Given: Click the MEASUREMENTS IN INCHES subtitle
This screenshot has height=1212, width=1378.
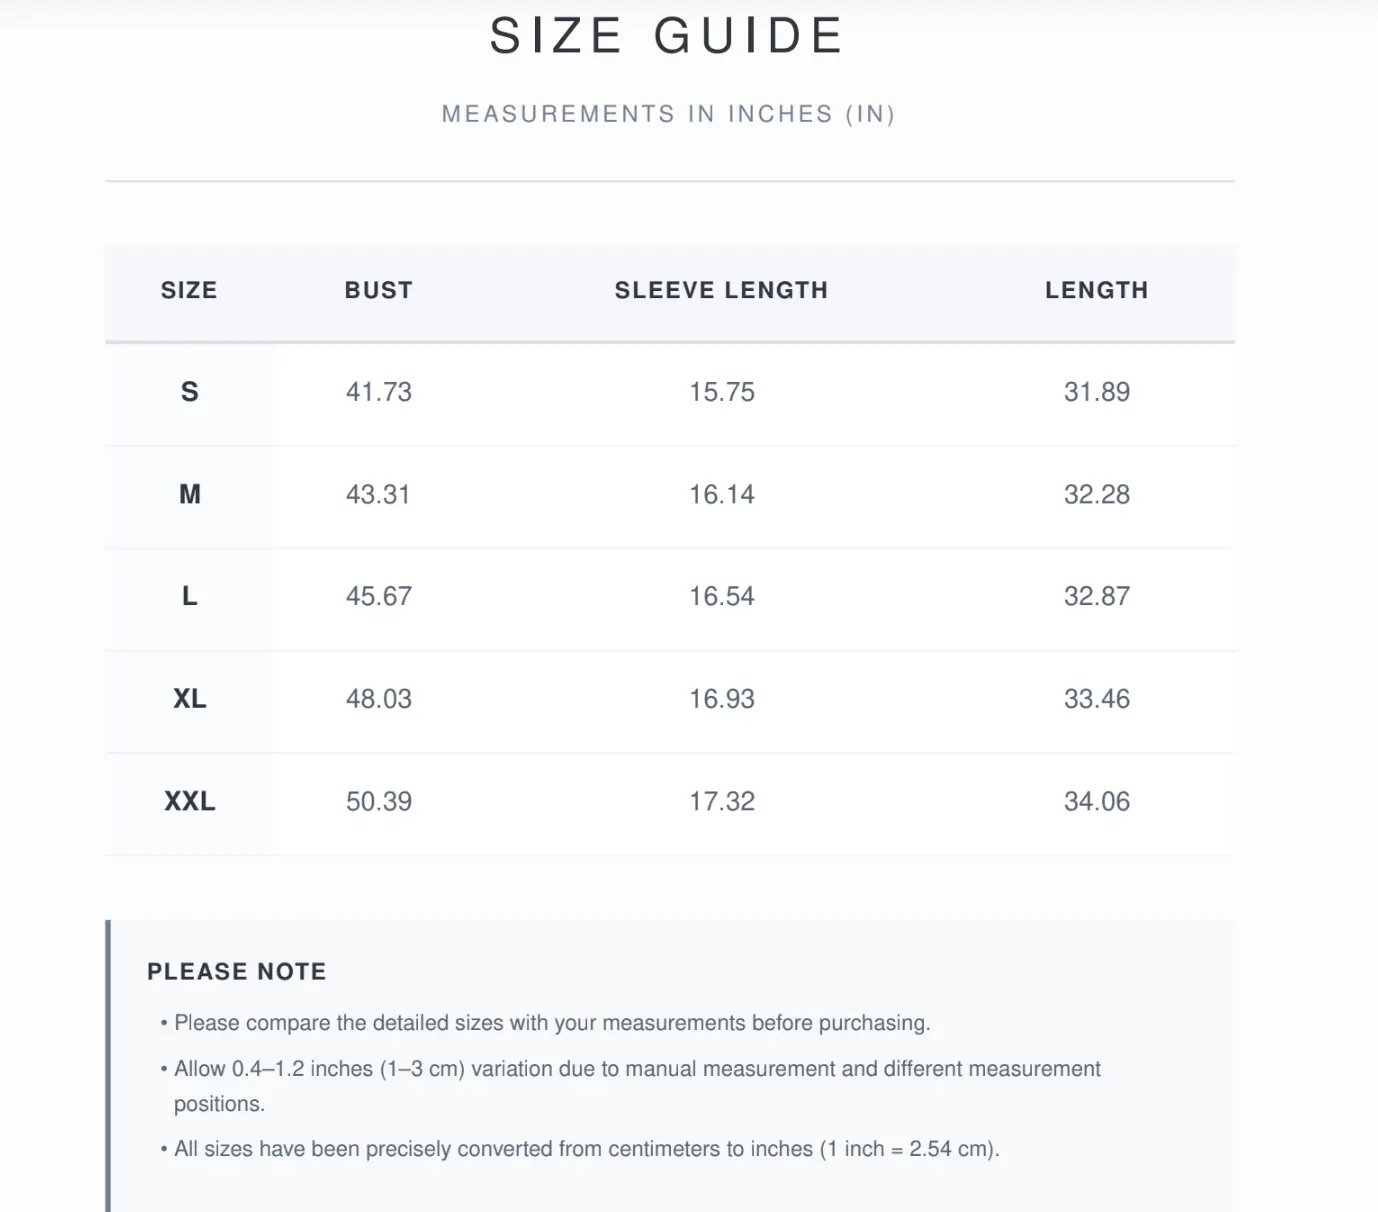Looking at the screenshot, I should coord(668,114).
